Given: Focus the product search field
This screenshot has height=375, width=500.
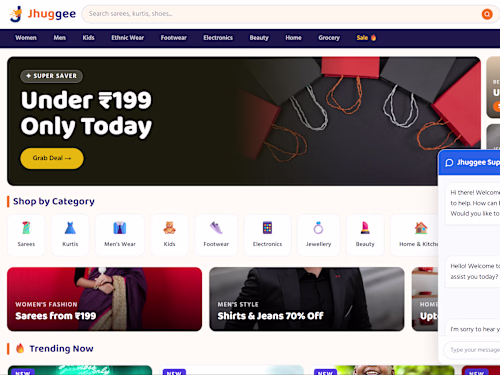Looking at the screenshot, I should click(282, 14).
